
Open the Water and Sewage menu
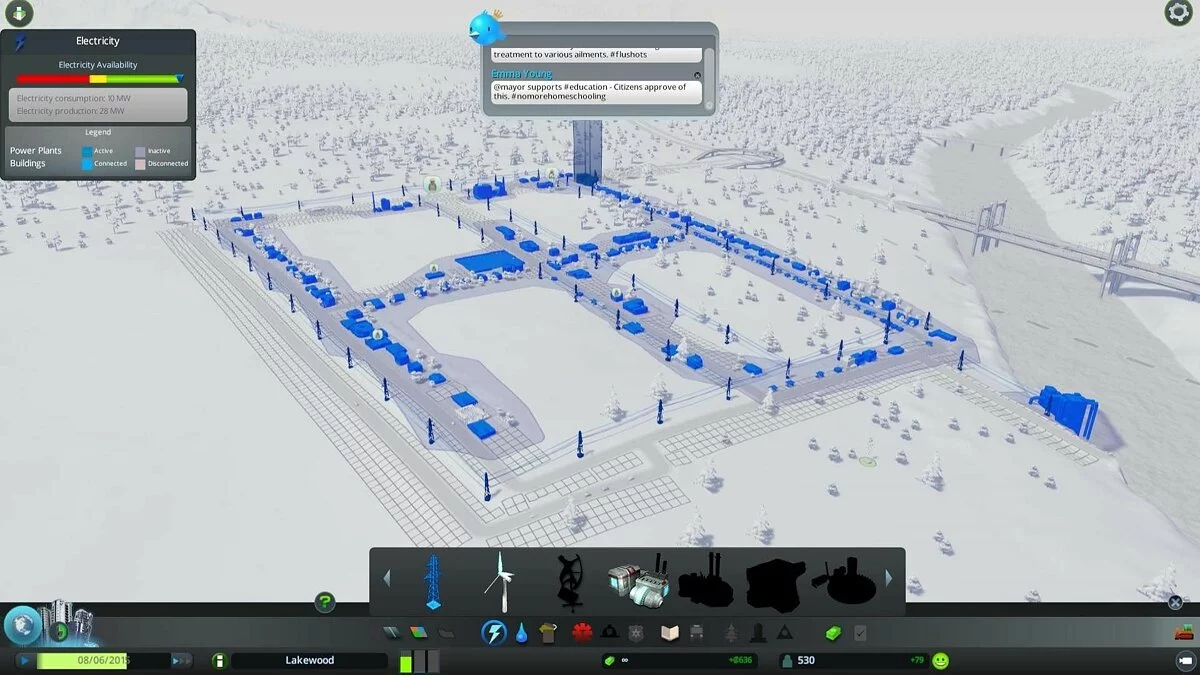coord(521,633)
